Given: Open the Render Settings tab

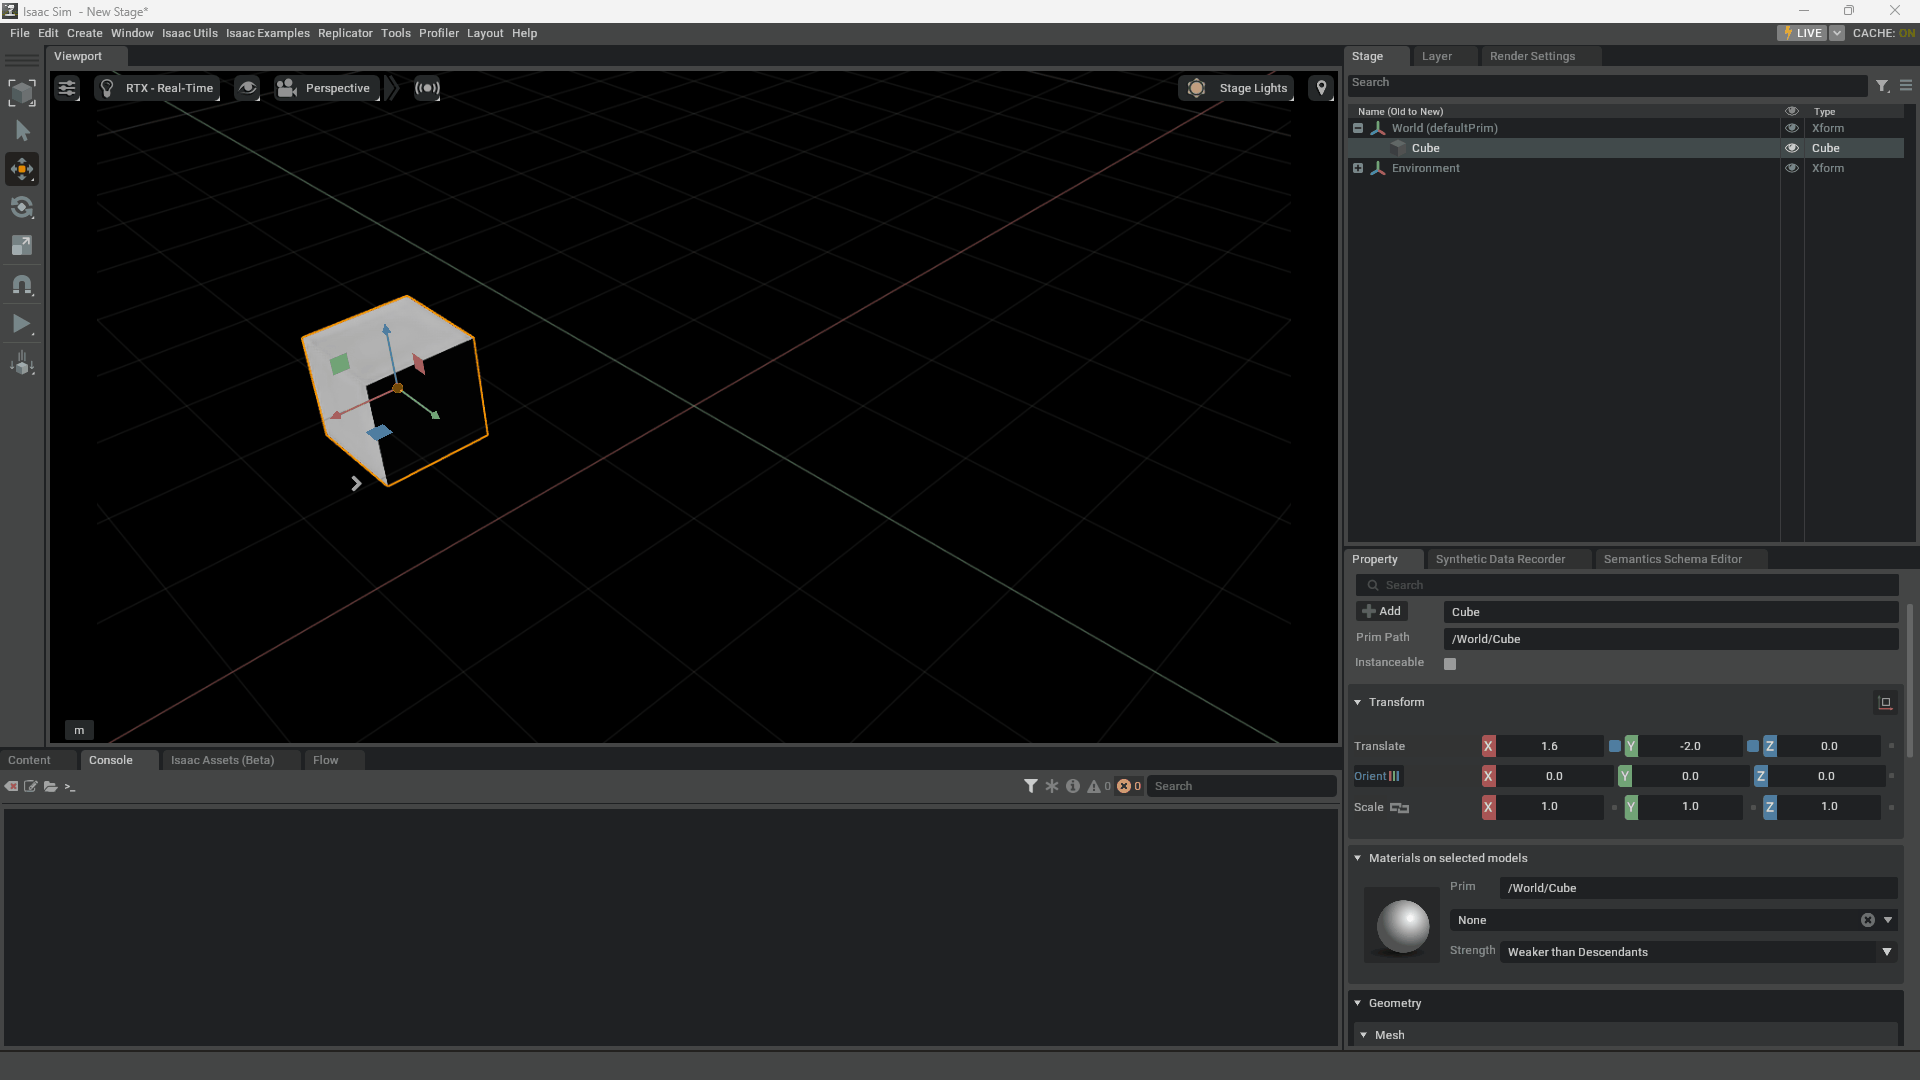Looking at the screenshot, I should [1532, 55].
